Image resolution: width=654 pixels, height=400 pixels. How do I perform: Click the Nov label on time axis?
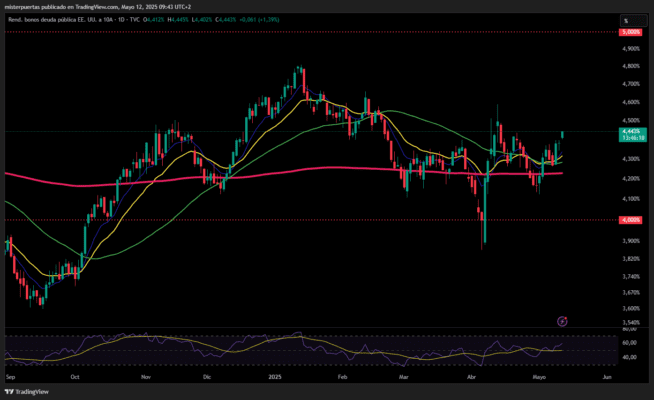click(146, 380)
